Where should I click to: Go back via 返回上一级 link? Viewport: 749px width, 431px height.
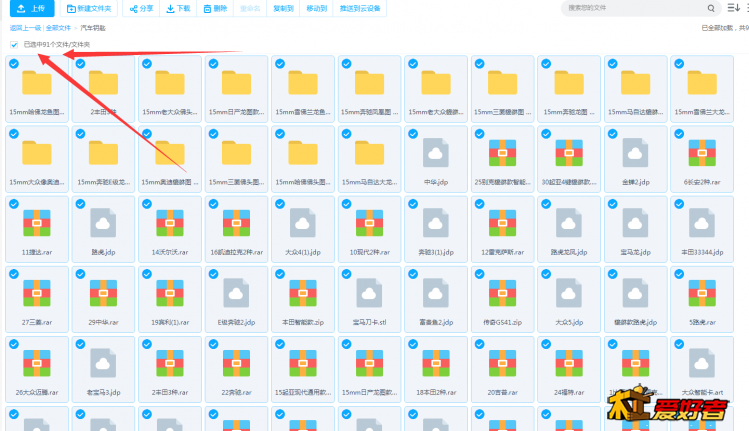pyautogui.click(x=25, y=28)
